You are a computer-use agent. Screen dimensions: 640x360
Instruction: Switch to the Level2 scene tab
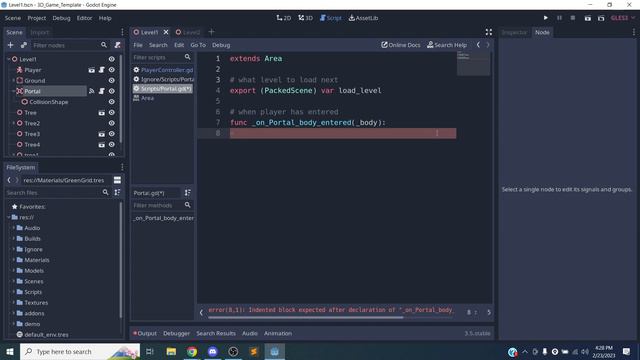[x=188, y=32]
